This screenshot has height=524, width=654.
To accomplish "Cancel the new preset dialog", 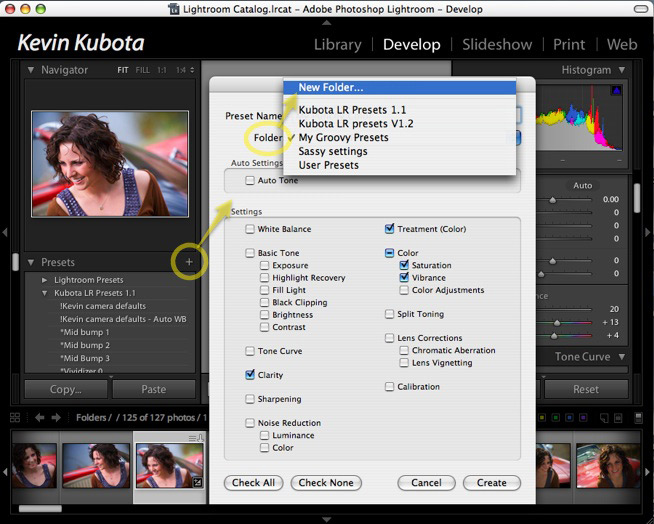I will [426, 483].
